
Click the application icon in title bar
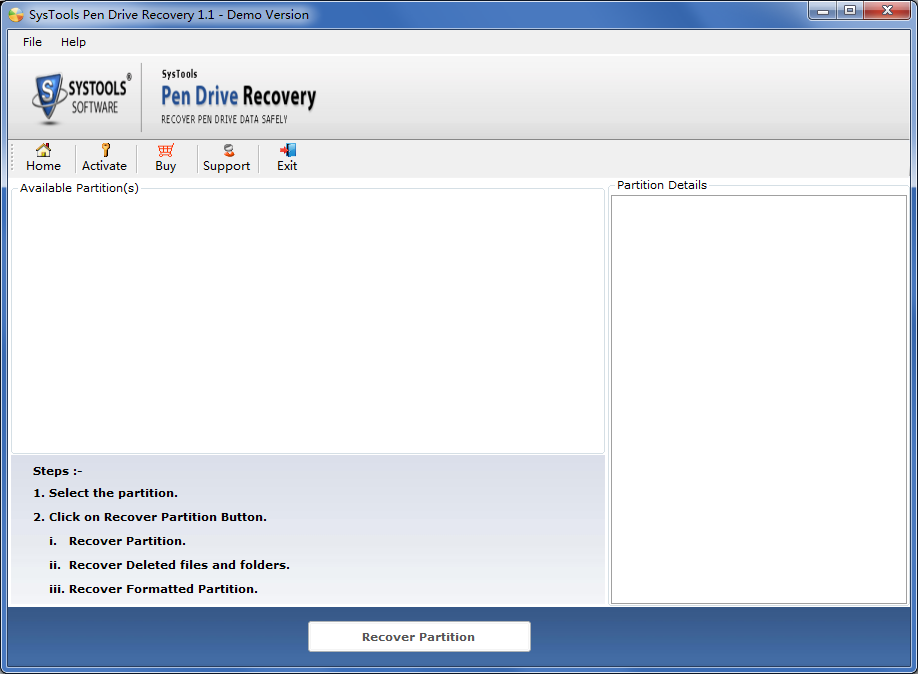coord(16,15)
